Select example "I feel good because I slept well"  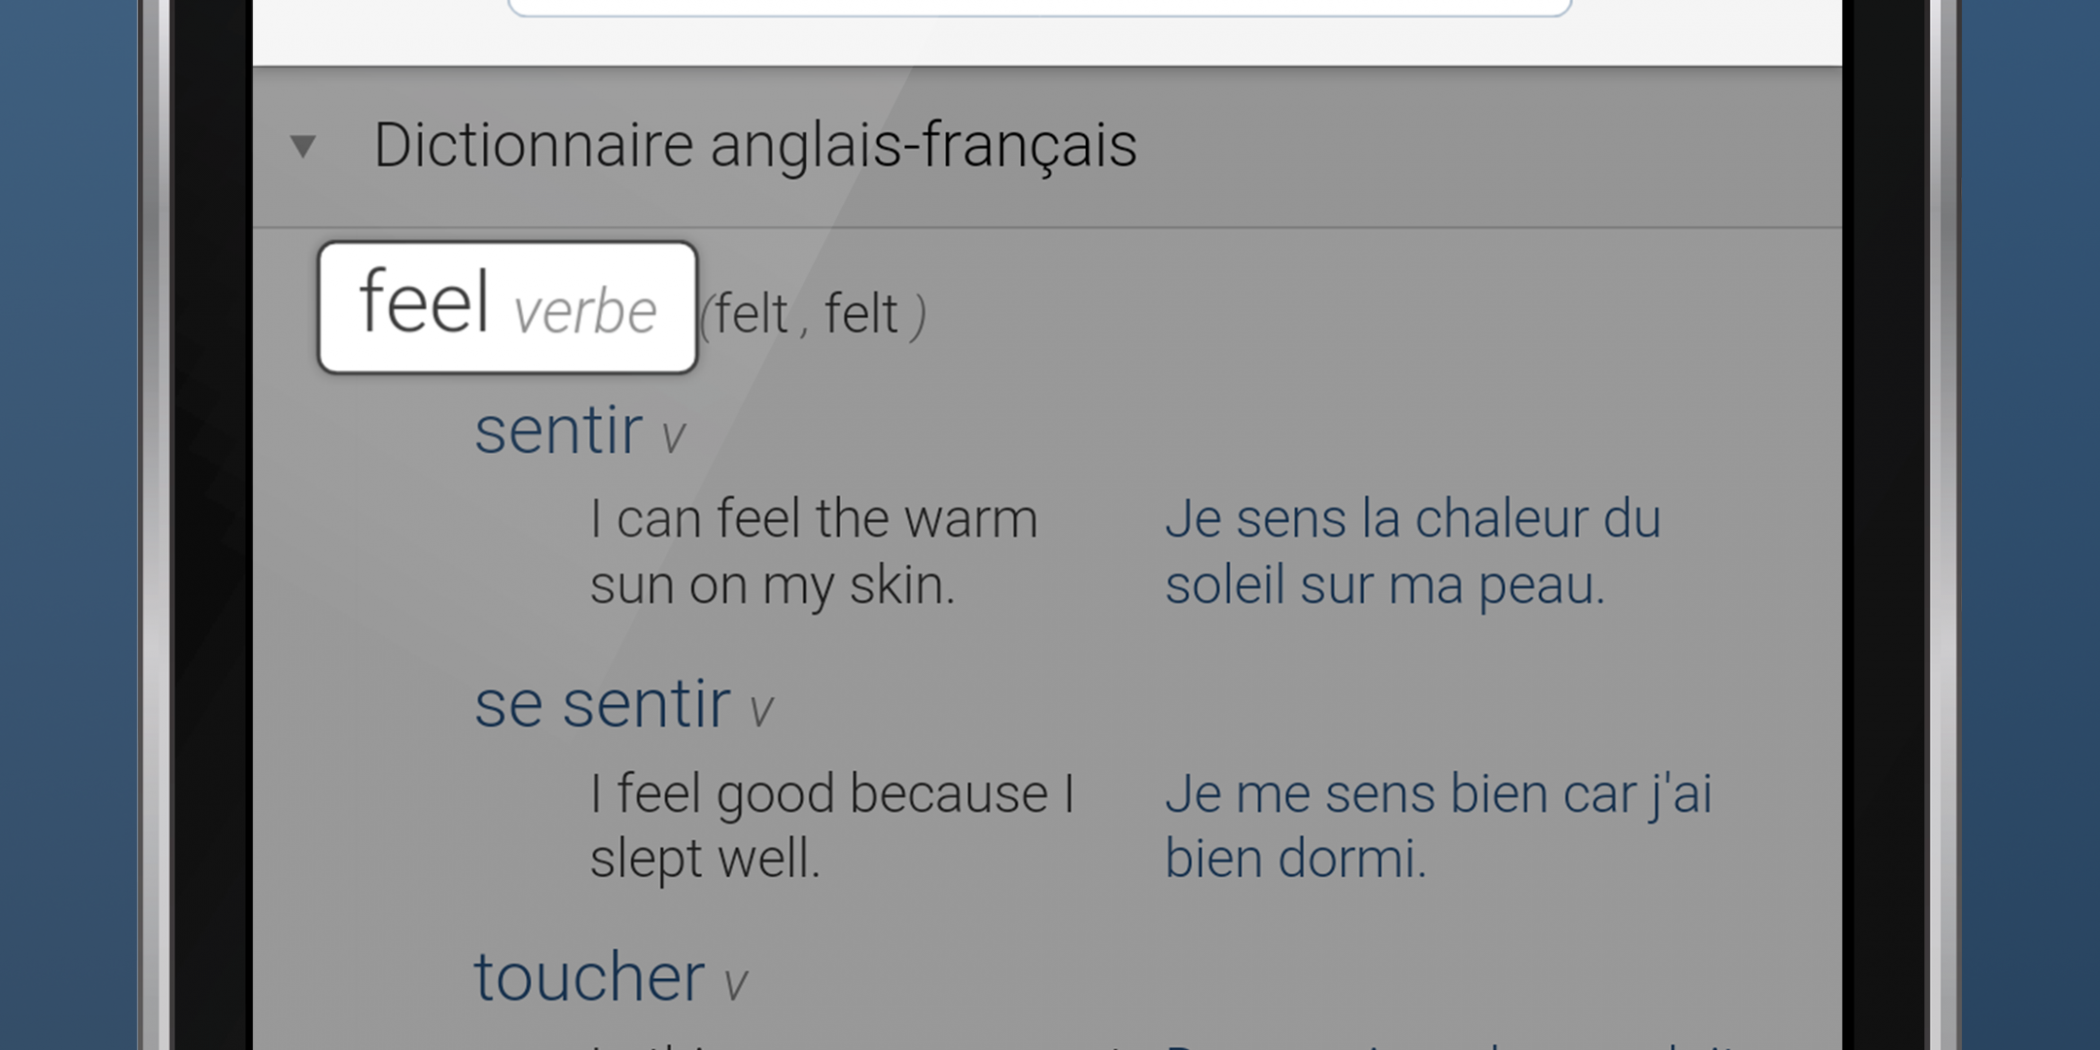tap(832, 825)
